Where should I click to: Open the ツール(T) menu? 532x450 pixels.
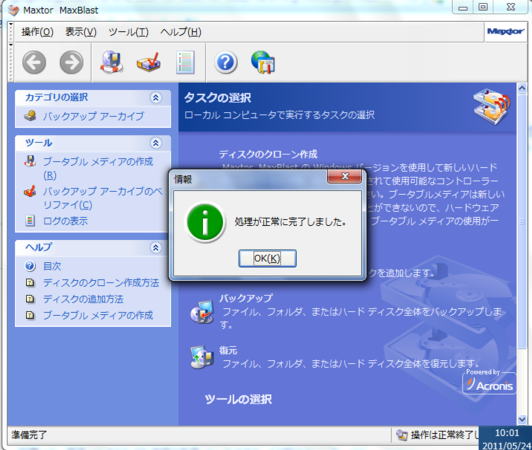click(128, 32)
